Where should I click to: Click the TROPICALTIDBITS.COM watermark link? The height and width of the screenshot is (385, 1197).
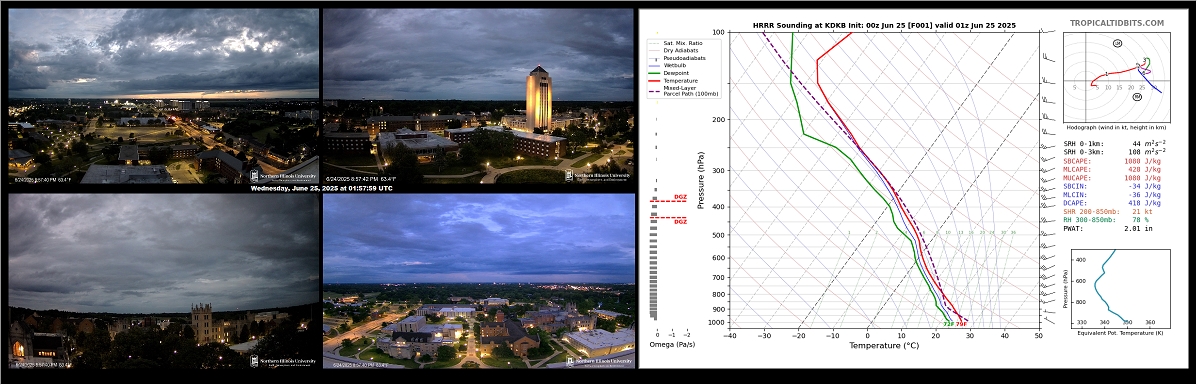pyautogui.click(x=1117, y=24)
